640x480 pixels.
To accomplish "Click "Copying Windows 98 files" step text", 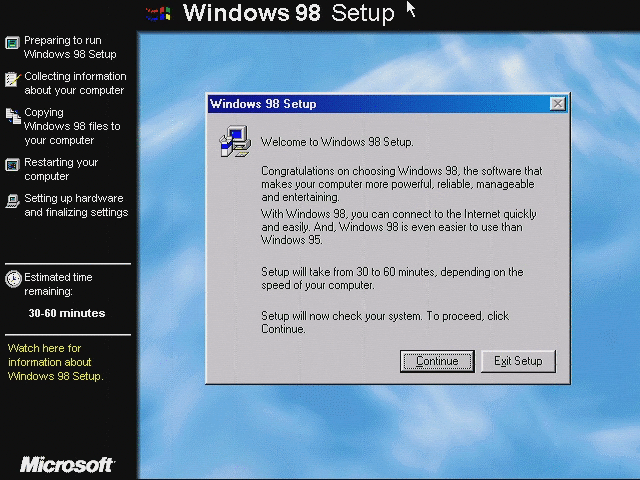I will 72,126.
